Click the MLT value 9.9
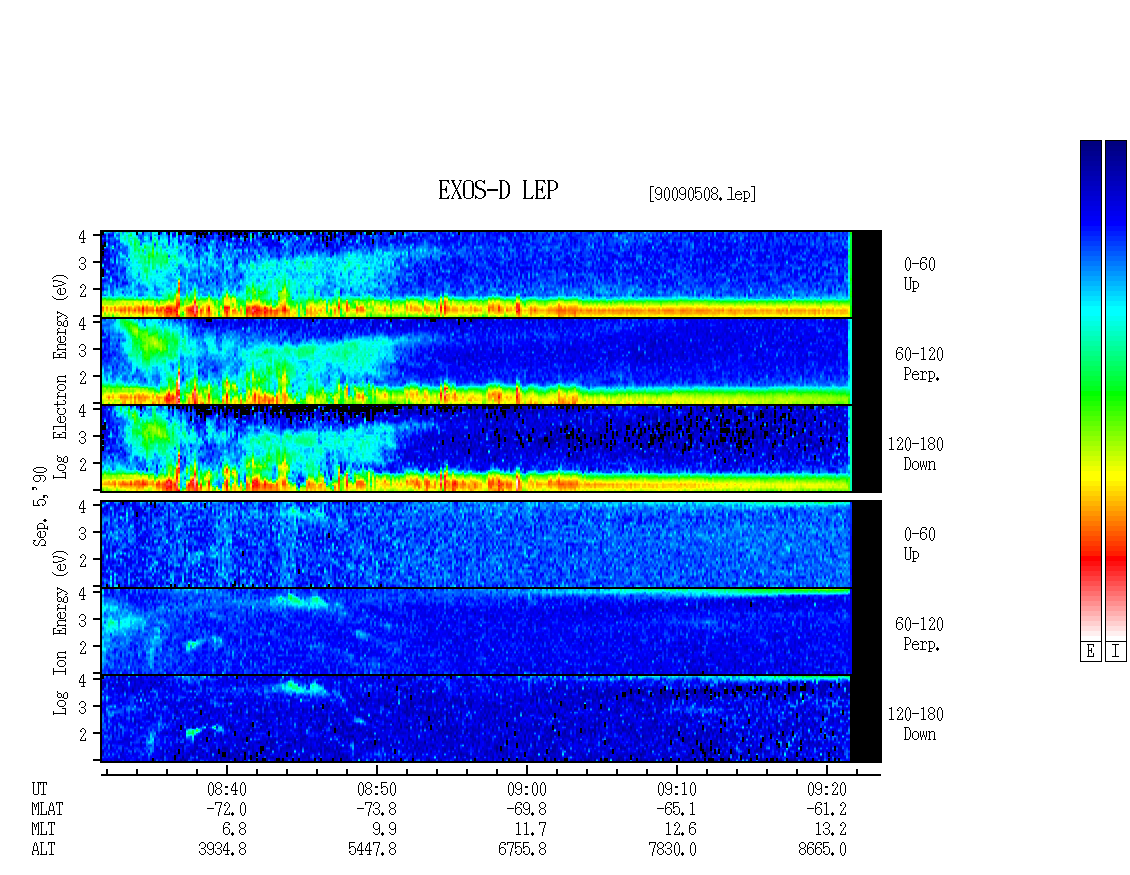Image resolution: width=1130 pixels, height=875 pixels. [x=384, y=830]
